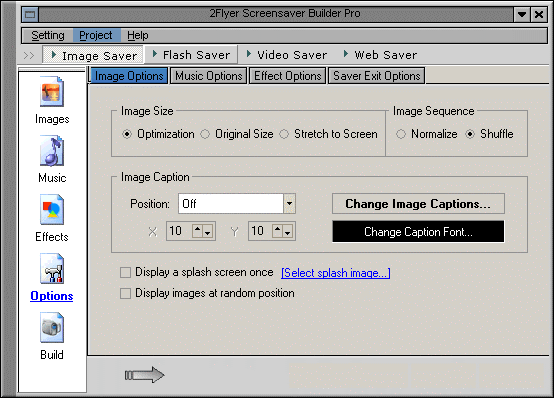The image size is (554, 398).
Task: Enable Display images at random position
Action: pos(125,293)
